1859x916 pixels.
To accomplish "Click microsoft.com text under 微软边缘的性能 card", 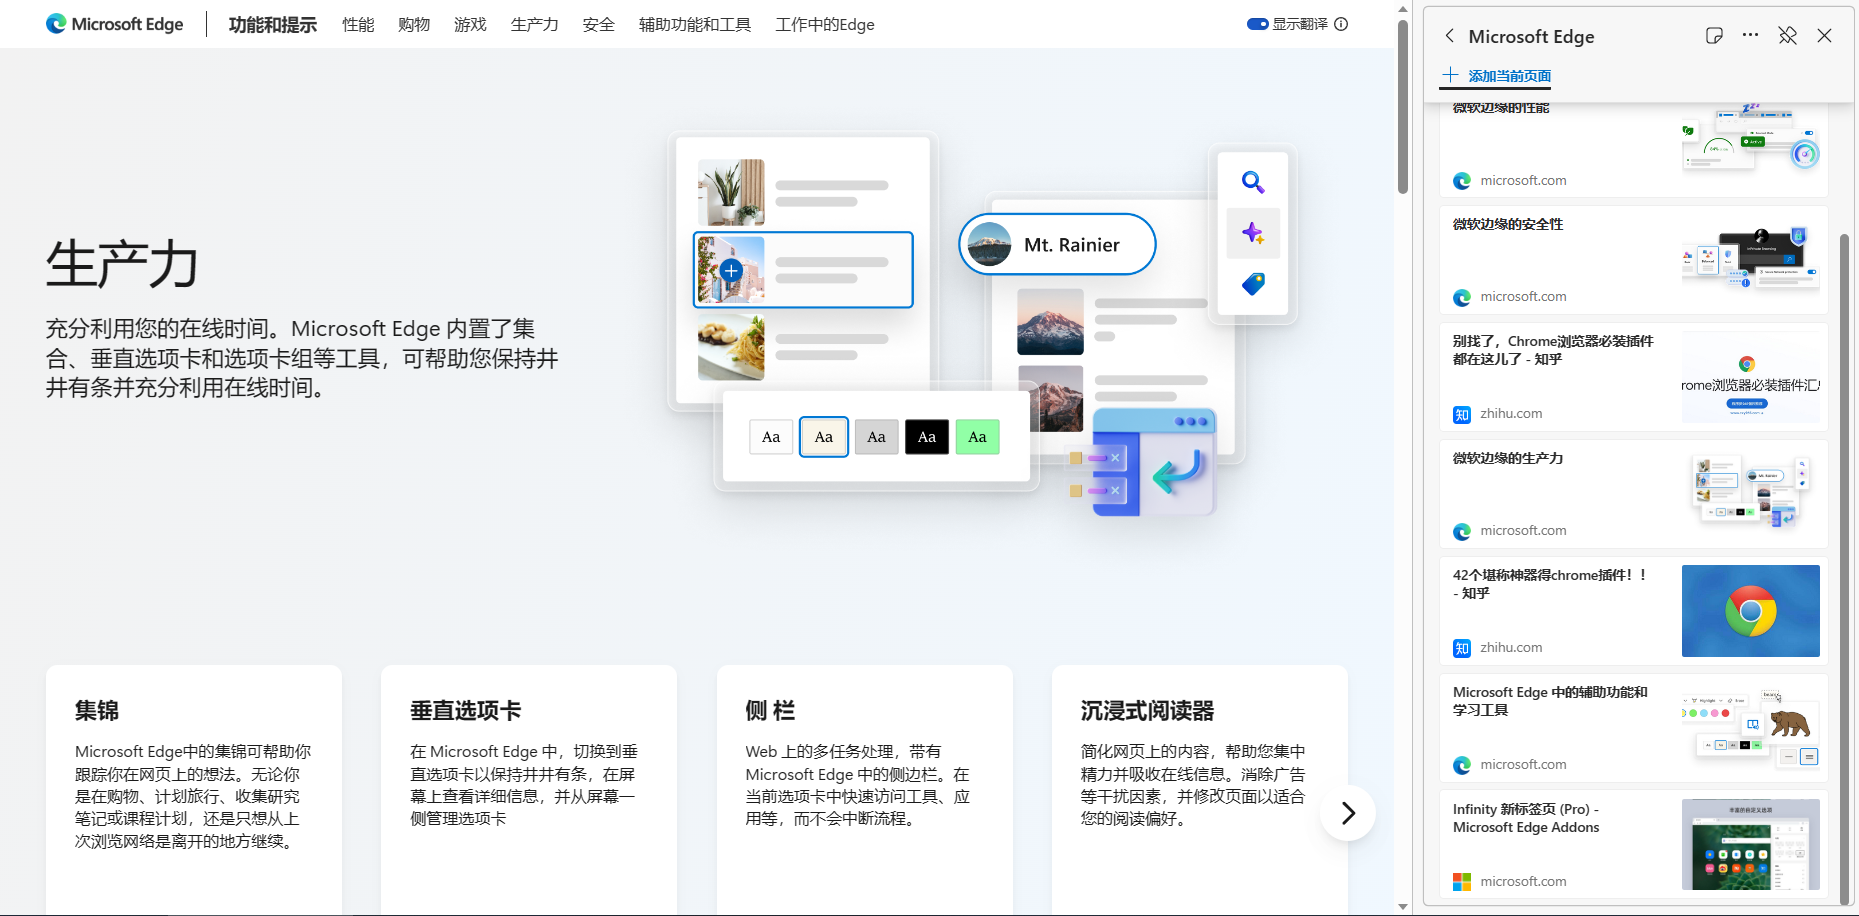I will 1523,181.
